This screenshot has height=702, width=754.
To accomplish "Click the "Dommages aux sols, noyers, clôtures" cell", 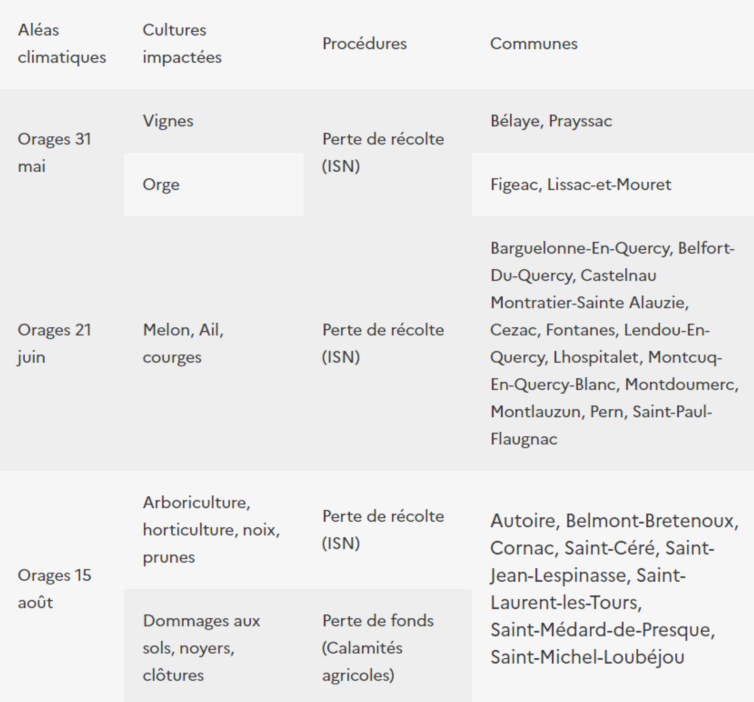I will click(x=201, y=647).
